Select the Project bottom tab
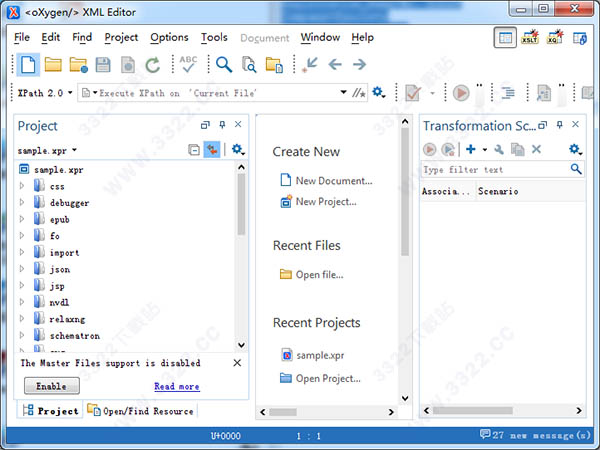The height and width of the screenshot is (450, 600). click(50, 411)
